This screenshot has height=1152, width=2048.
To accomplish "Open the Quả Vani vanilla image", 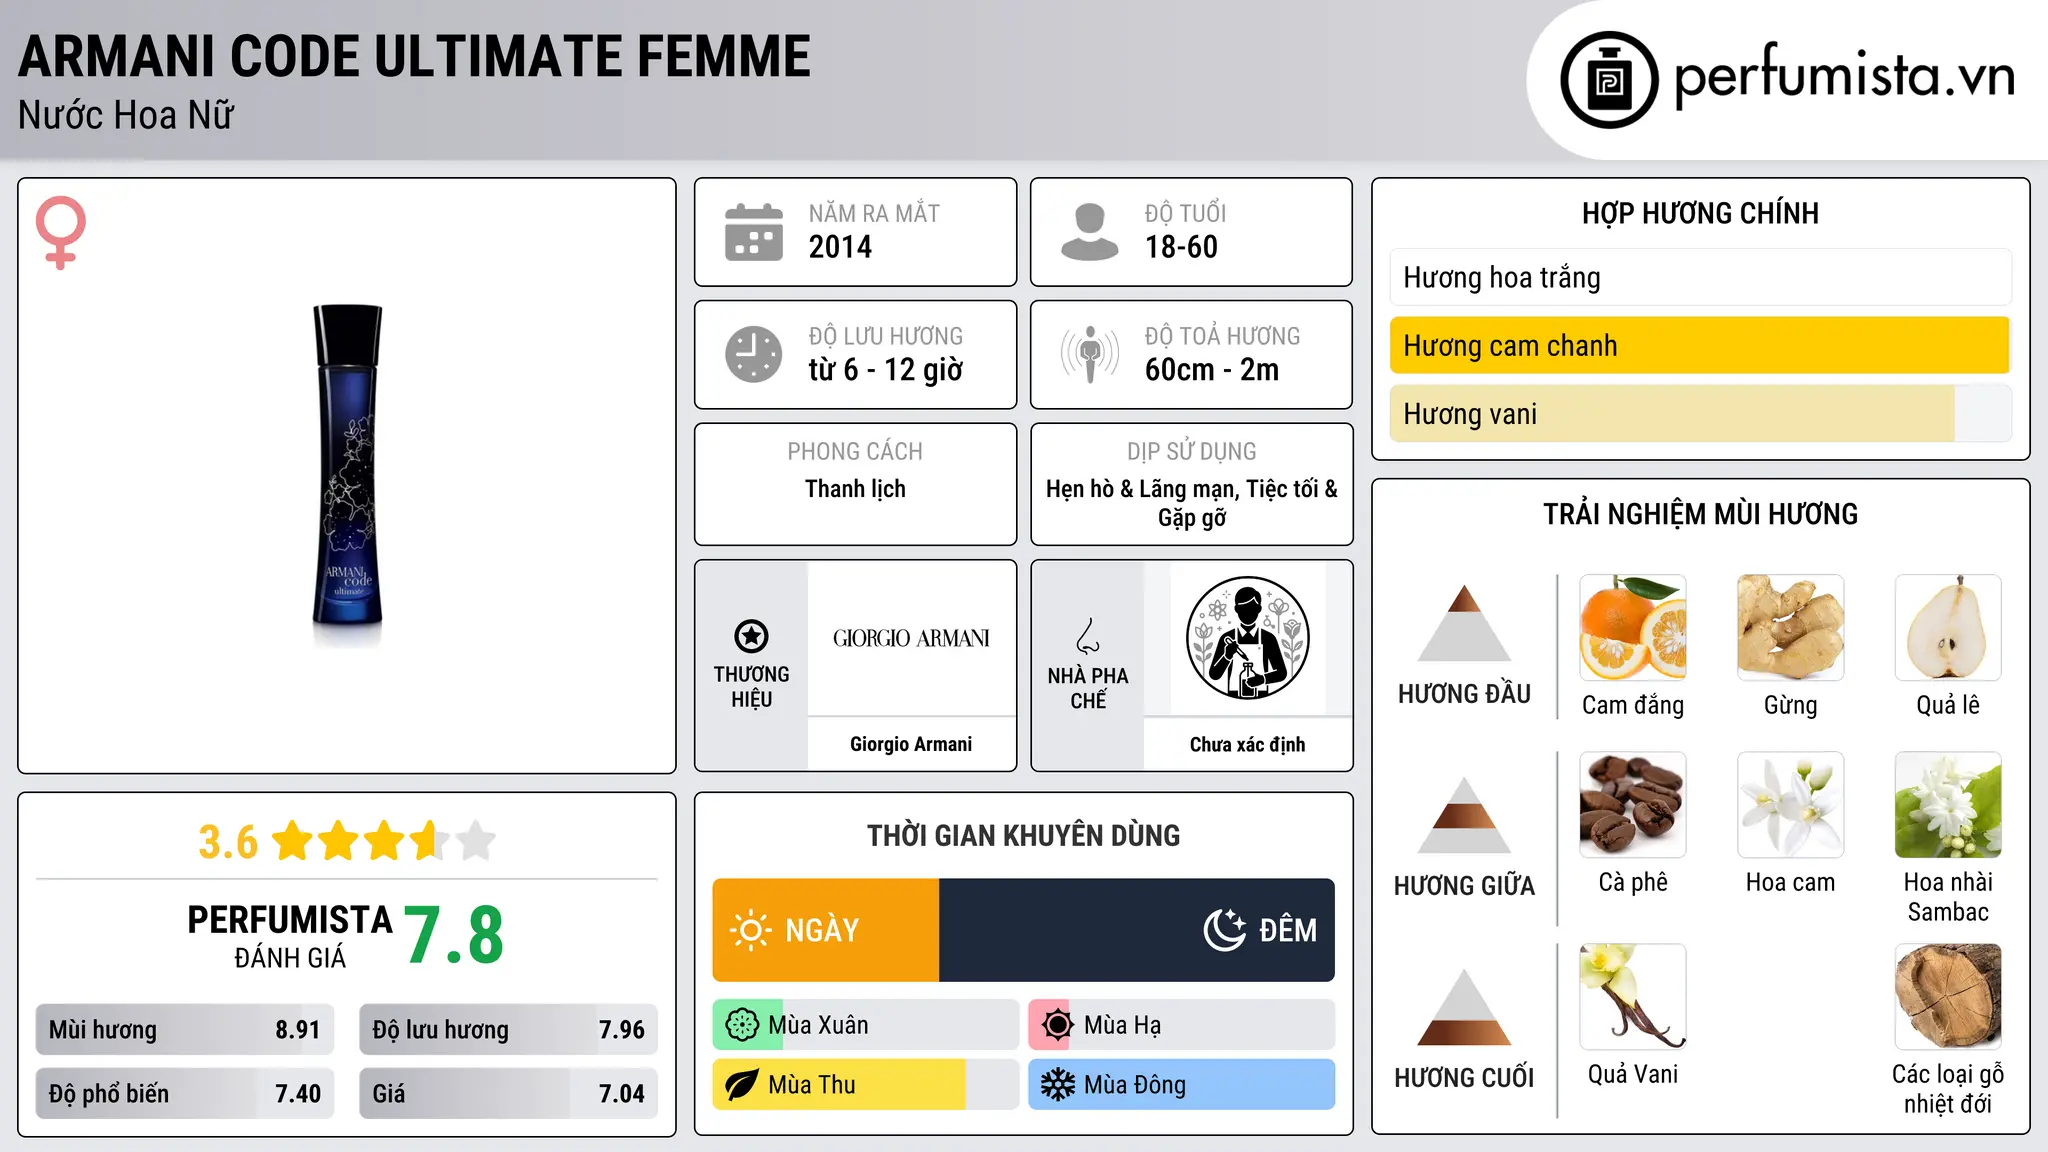I will click(1633, 997).
